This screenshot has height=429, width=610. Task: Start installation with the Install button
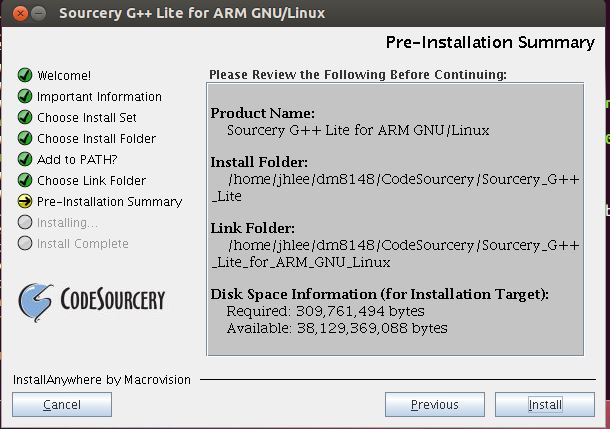[545, 405]
